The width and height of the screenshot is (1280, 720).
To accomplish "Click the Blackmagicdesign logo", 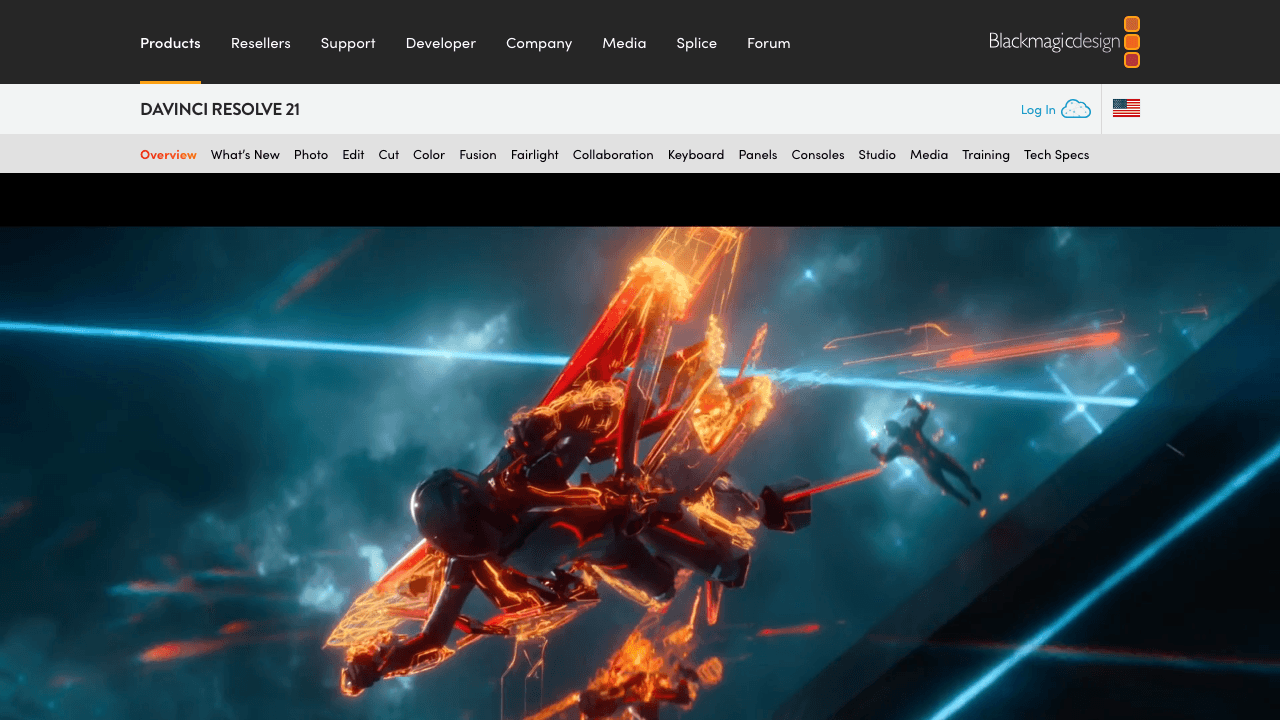I will (1064, 42).
